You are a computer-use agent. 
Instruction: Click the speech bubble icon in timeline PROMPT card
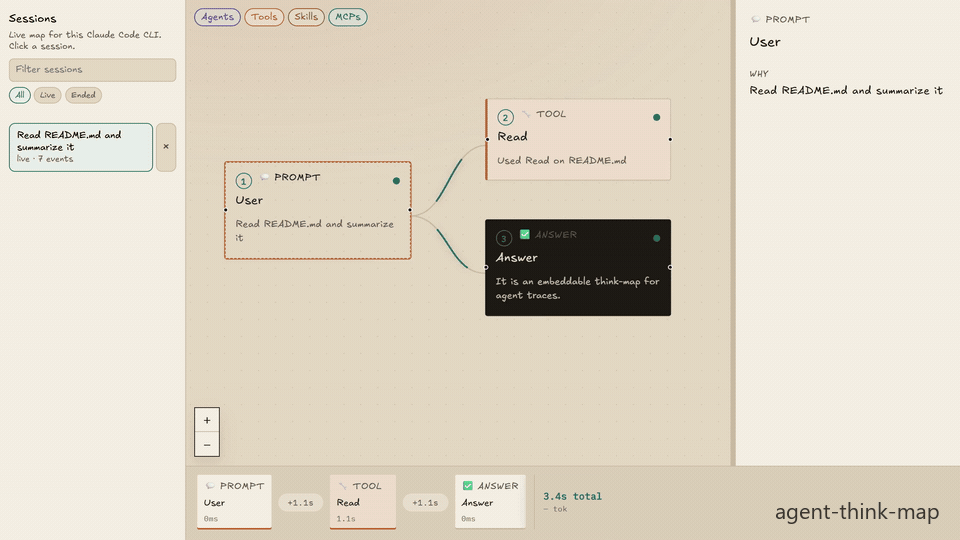tap(210, 486)
